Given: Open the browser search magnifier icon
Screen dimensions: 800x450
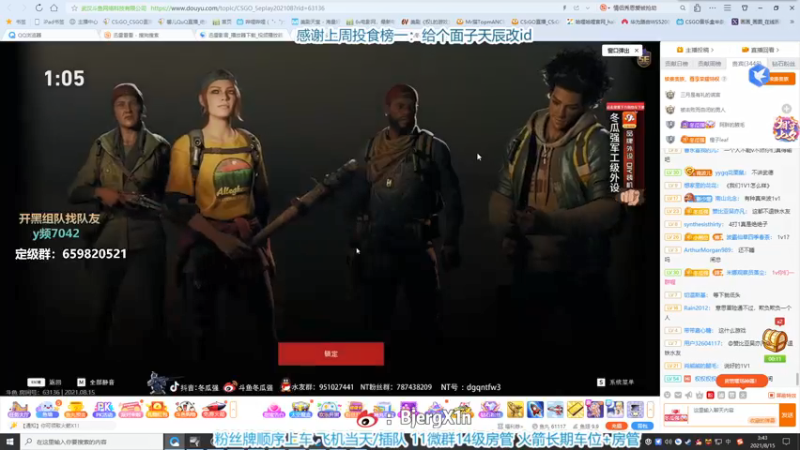Looking at the screenshot, I should (x=683, y=8).
